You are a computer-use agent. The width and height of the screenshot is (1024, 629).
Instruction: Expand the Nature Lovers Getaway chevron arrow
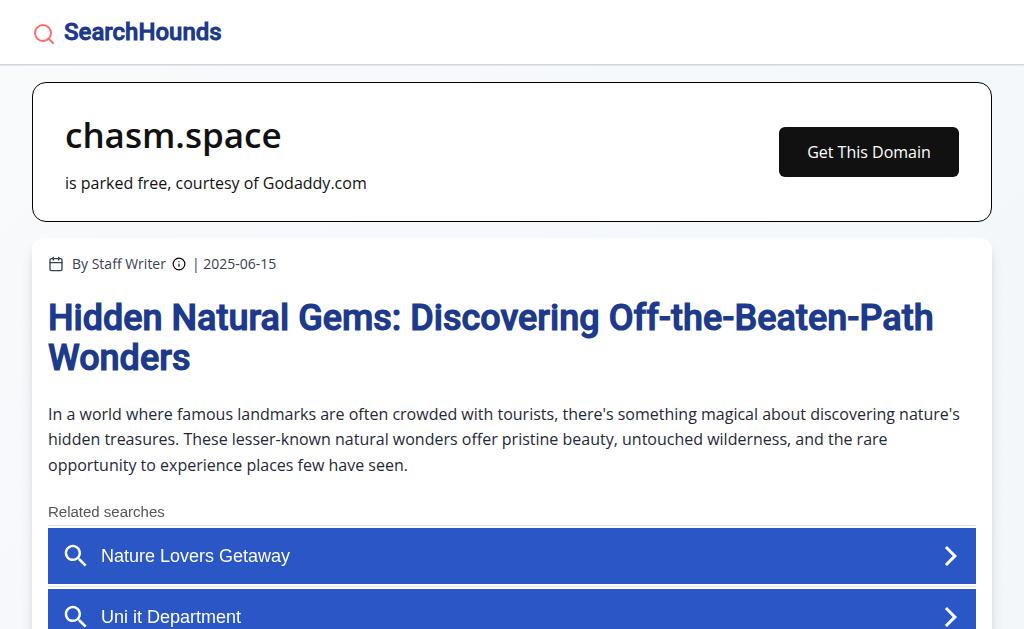click(x=951, y=556)
